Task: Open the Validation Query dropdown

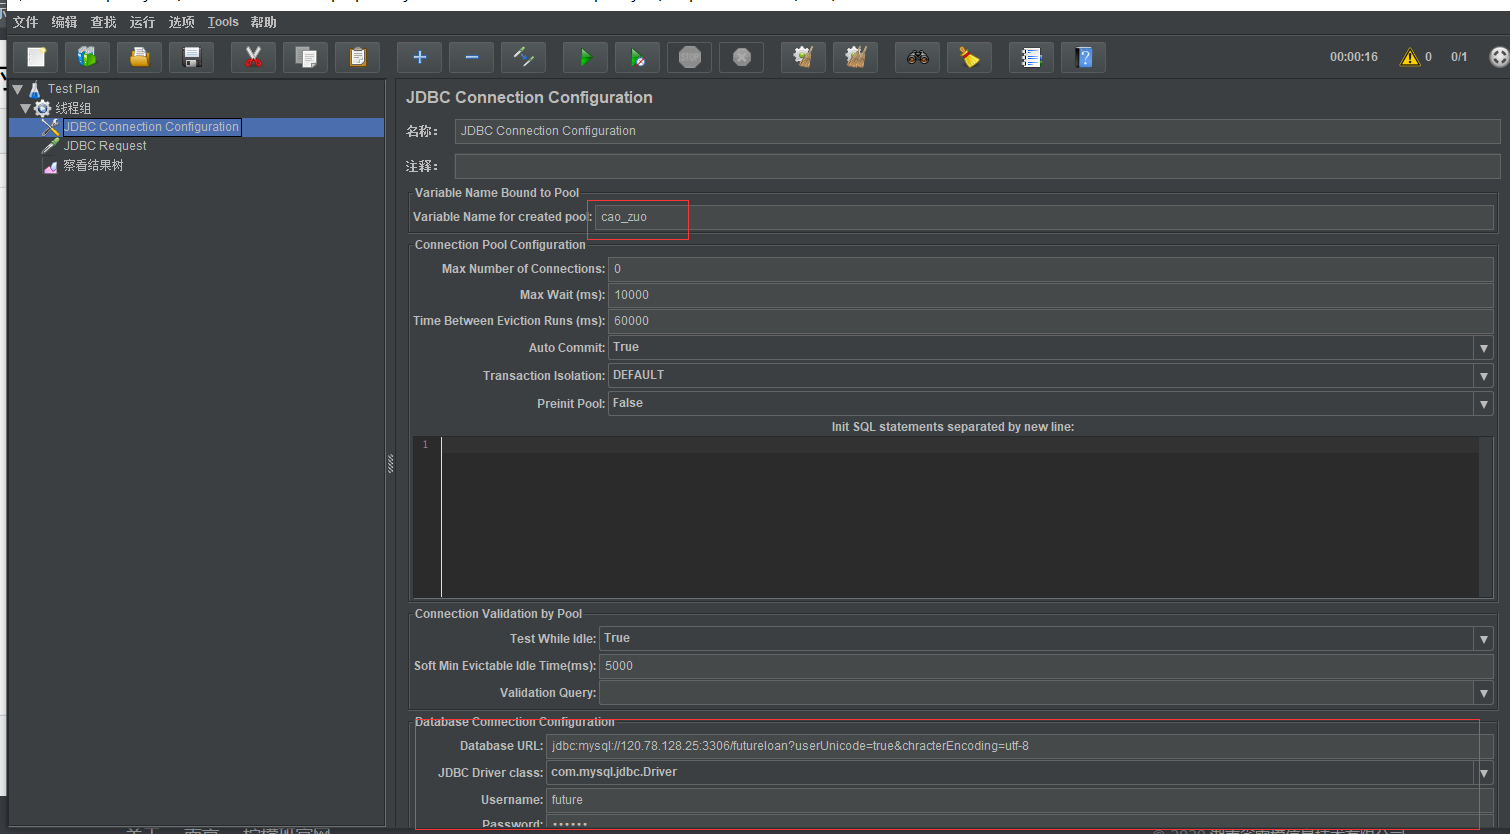Action: (1484, 693)
